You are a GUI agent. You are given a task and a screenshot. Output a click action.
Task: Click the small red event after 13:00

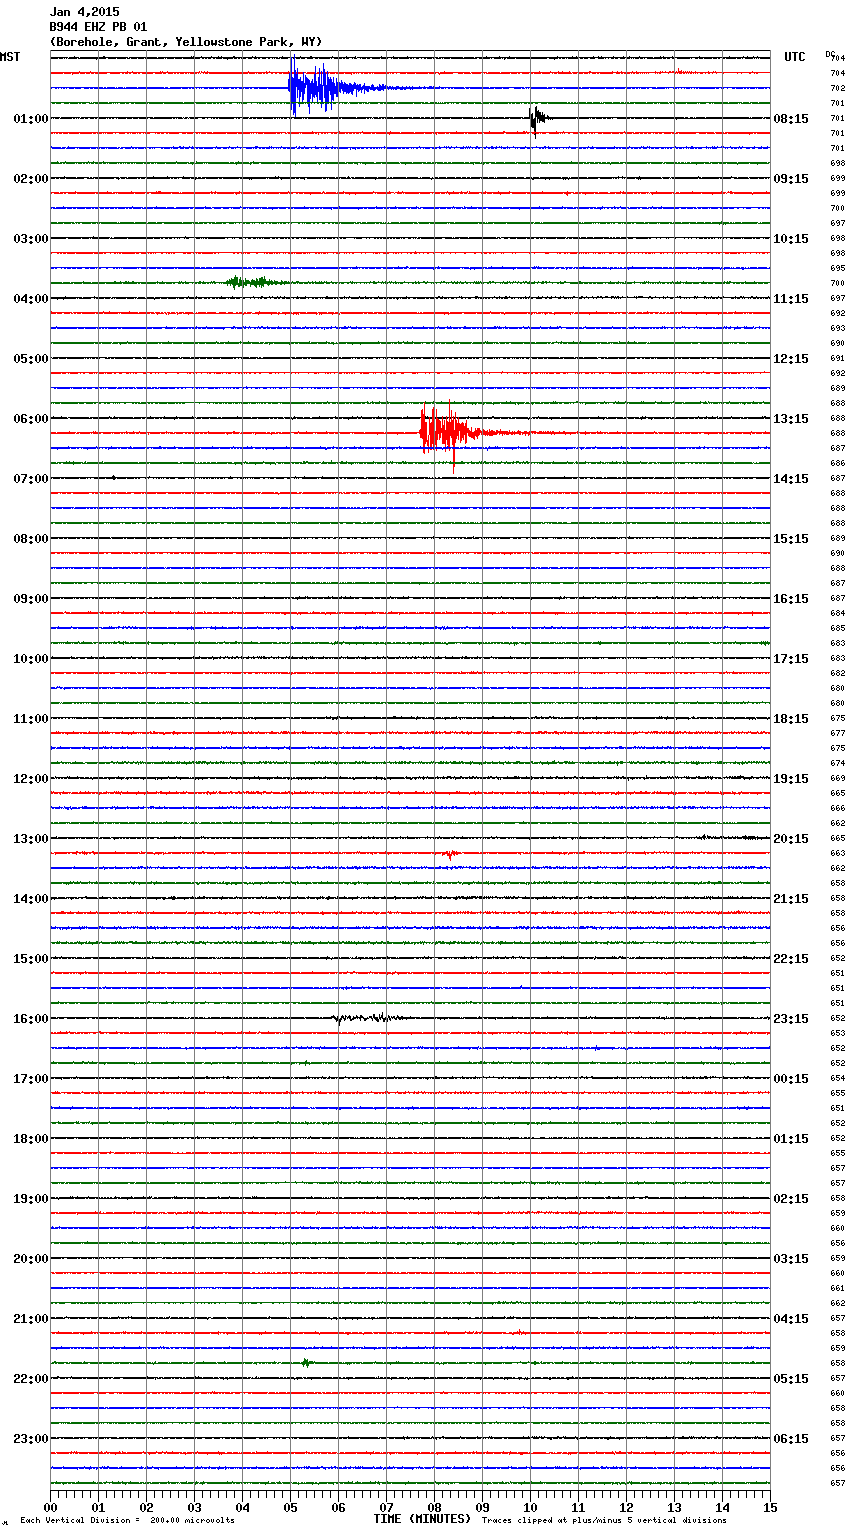[x=451, y=854]
